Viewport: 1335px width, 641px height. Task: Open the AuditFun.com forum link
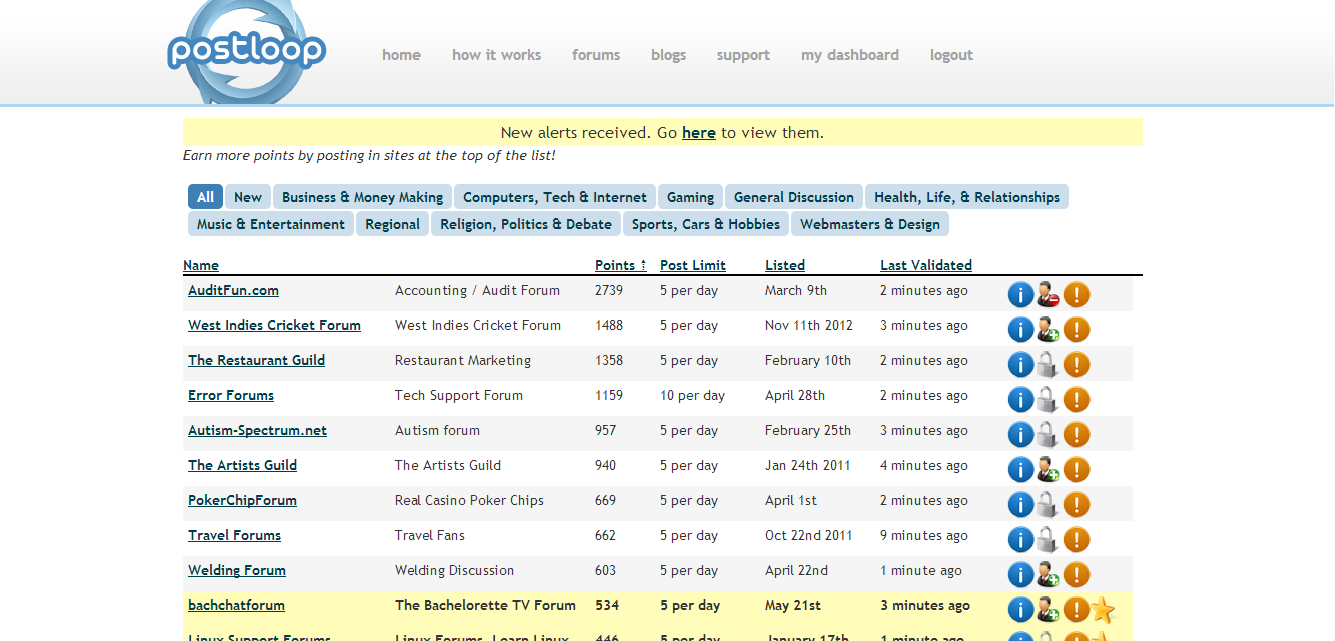[x=233, y=290]
